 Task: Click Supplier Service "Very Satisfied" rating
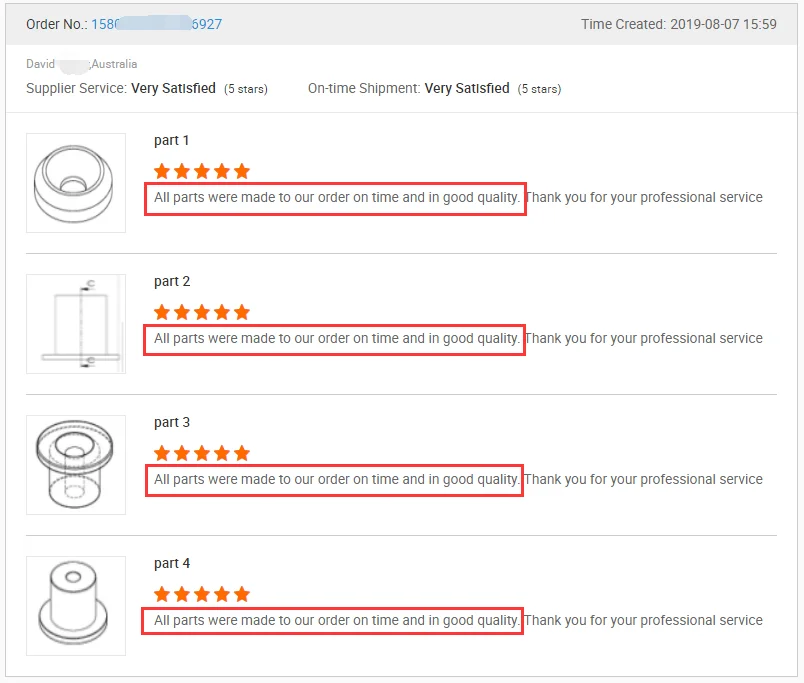(x=173, y=89)
